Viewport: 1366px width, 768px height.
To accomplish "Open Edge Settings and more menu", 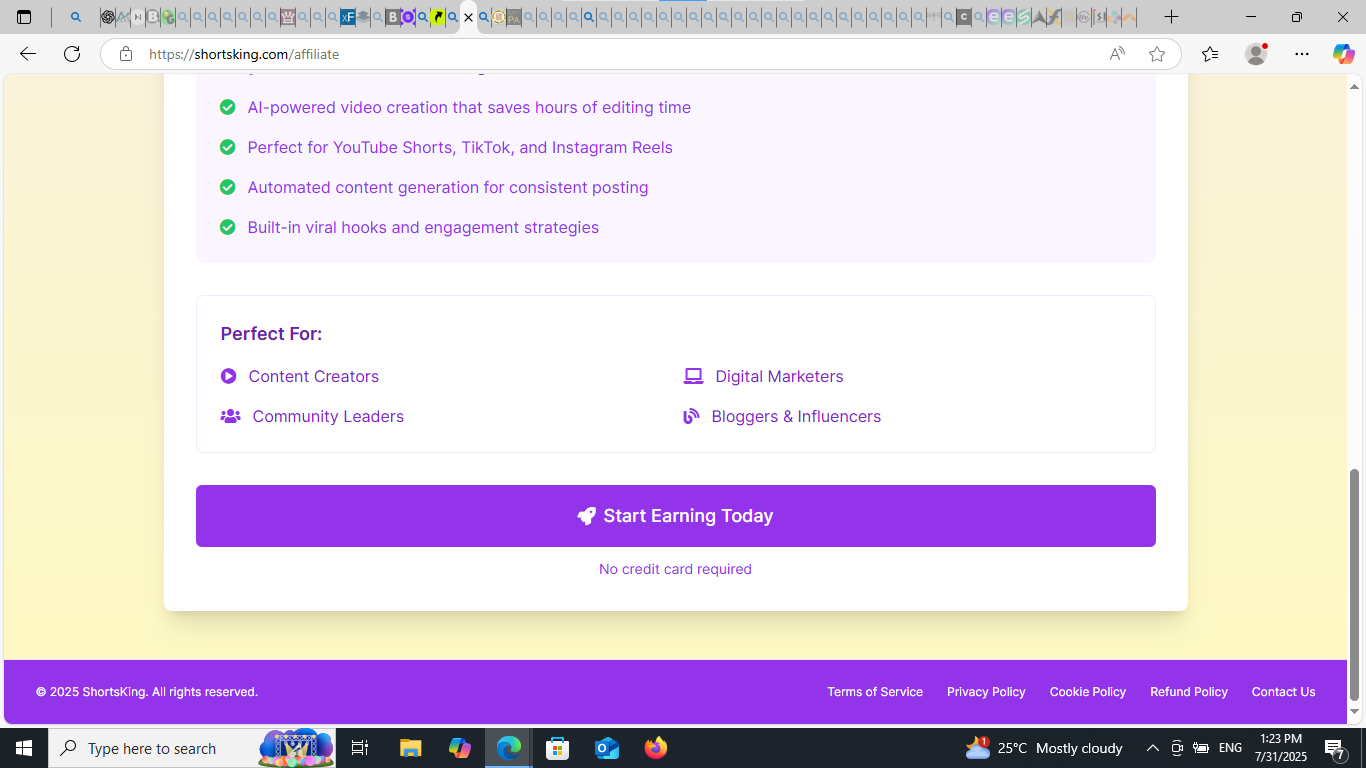I will click(1301, 54).
